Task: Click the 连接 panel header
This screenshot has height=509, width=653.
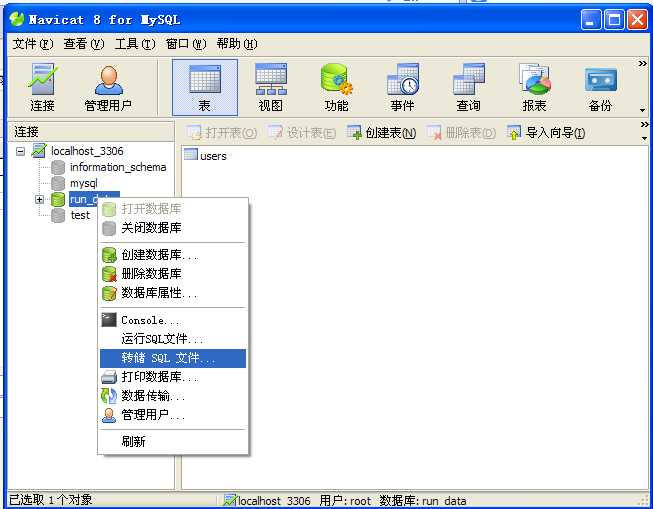Action: pos(91,132)
